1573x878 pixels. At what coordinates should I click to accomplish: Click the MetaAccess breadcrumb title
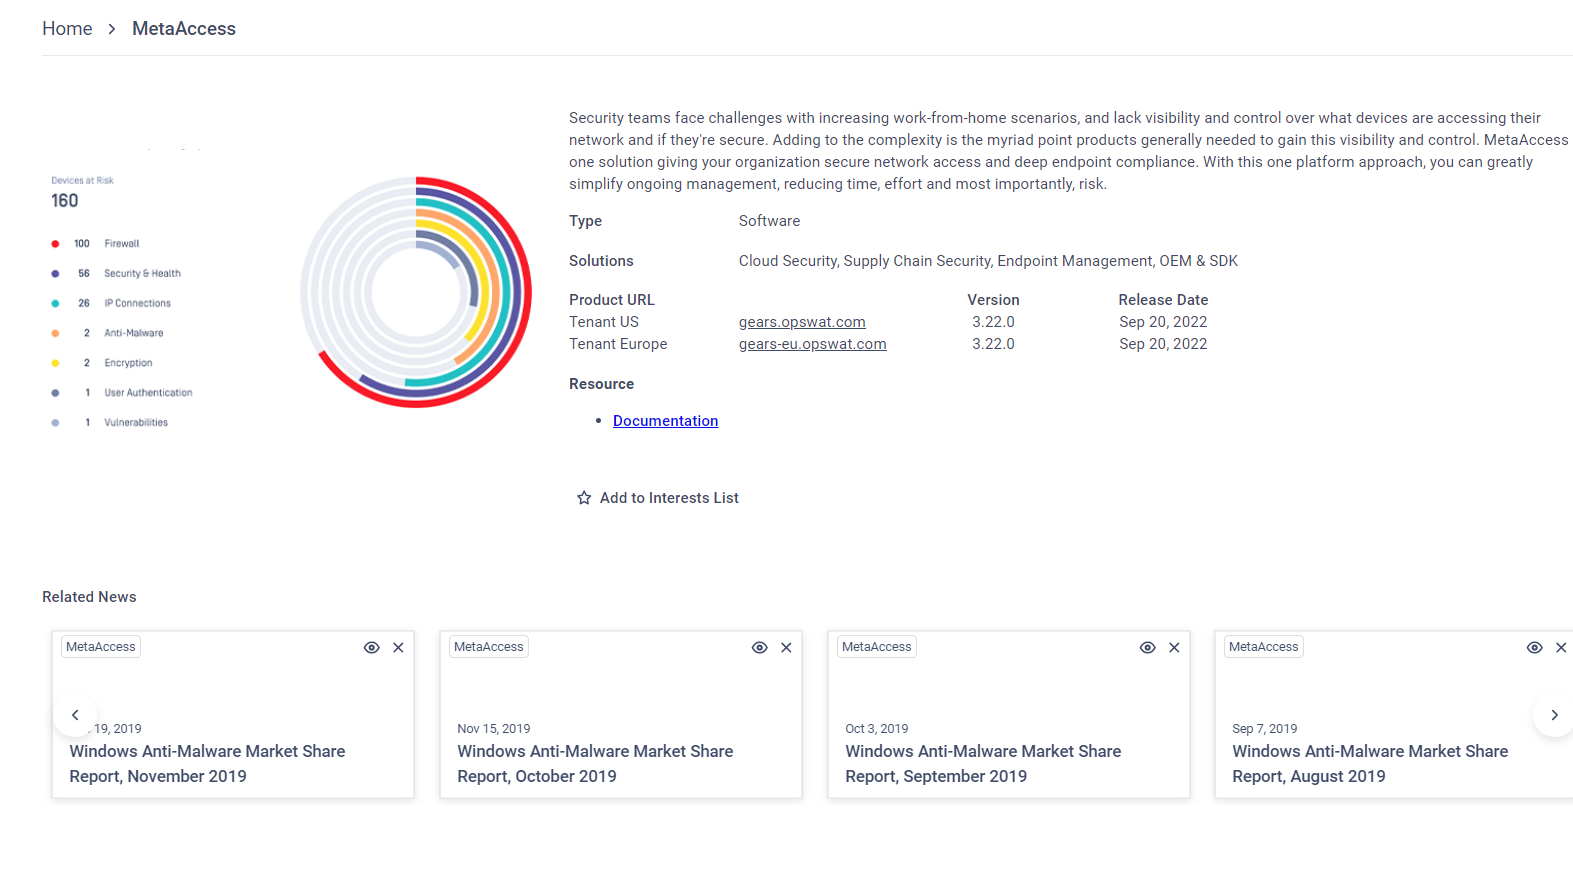(x=184, y=29)
